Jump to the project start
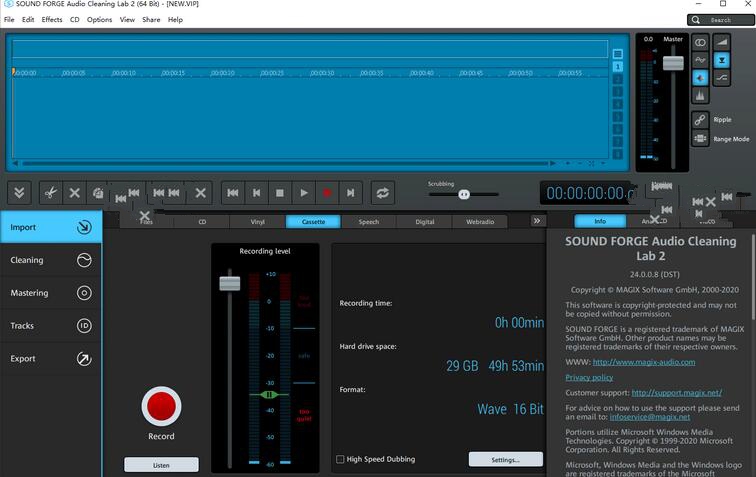Viewport: 756px width, 477px height. 232,193
